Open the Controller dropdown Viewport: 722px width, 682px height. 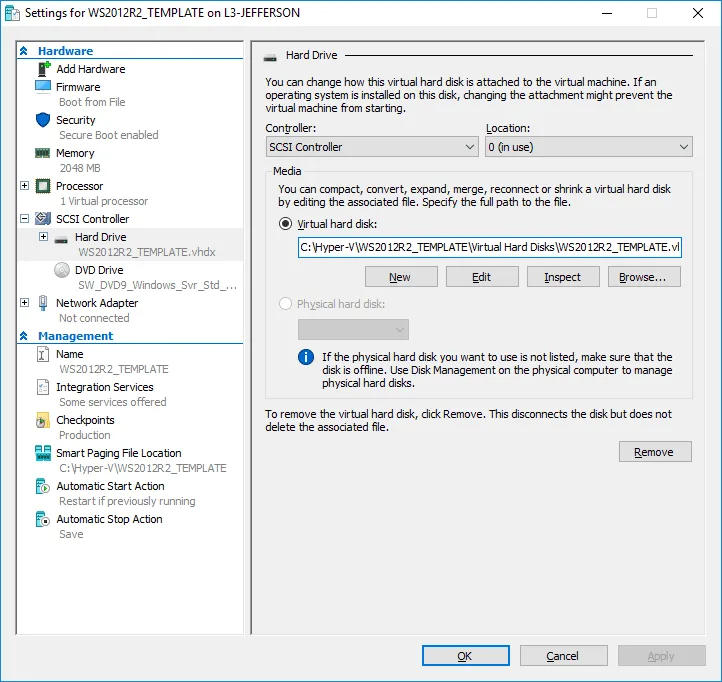click(372, 147)
